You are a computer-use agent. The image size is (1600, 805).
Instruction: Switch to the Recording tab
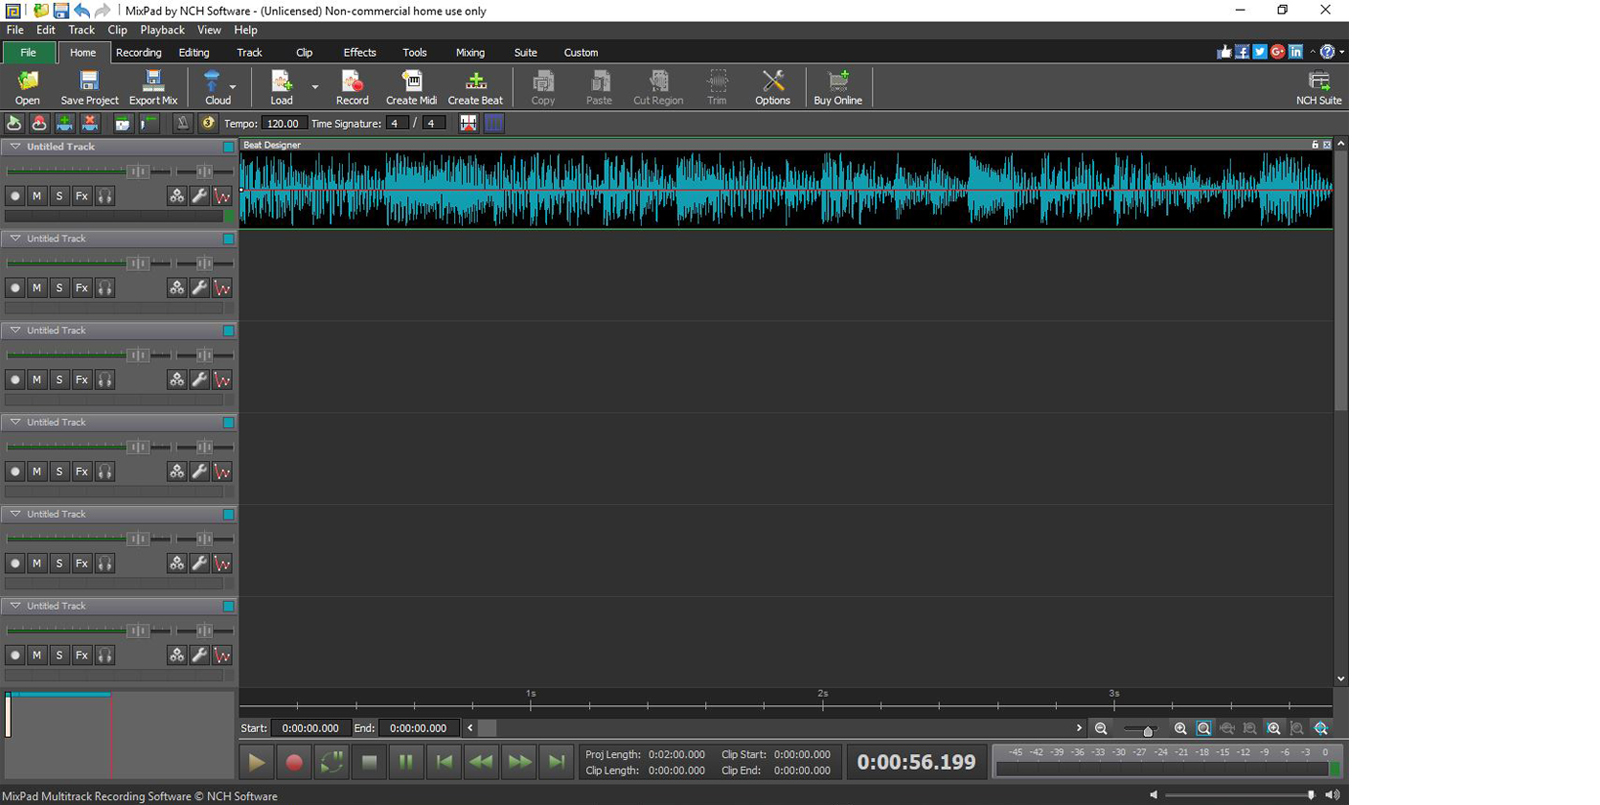tap(138, 52)
